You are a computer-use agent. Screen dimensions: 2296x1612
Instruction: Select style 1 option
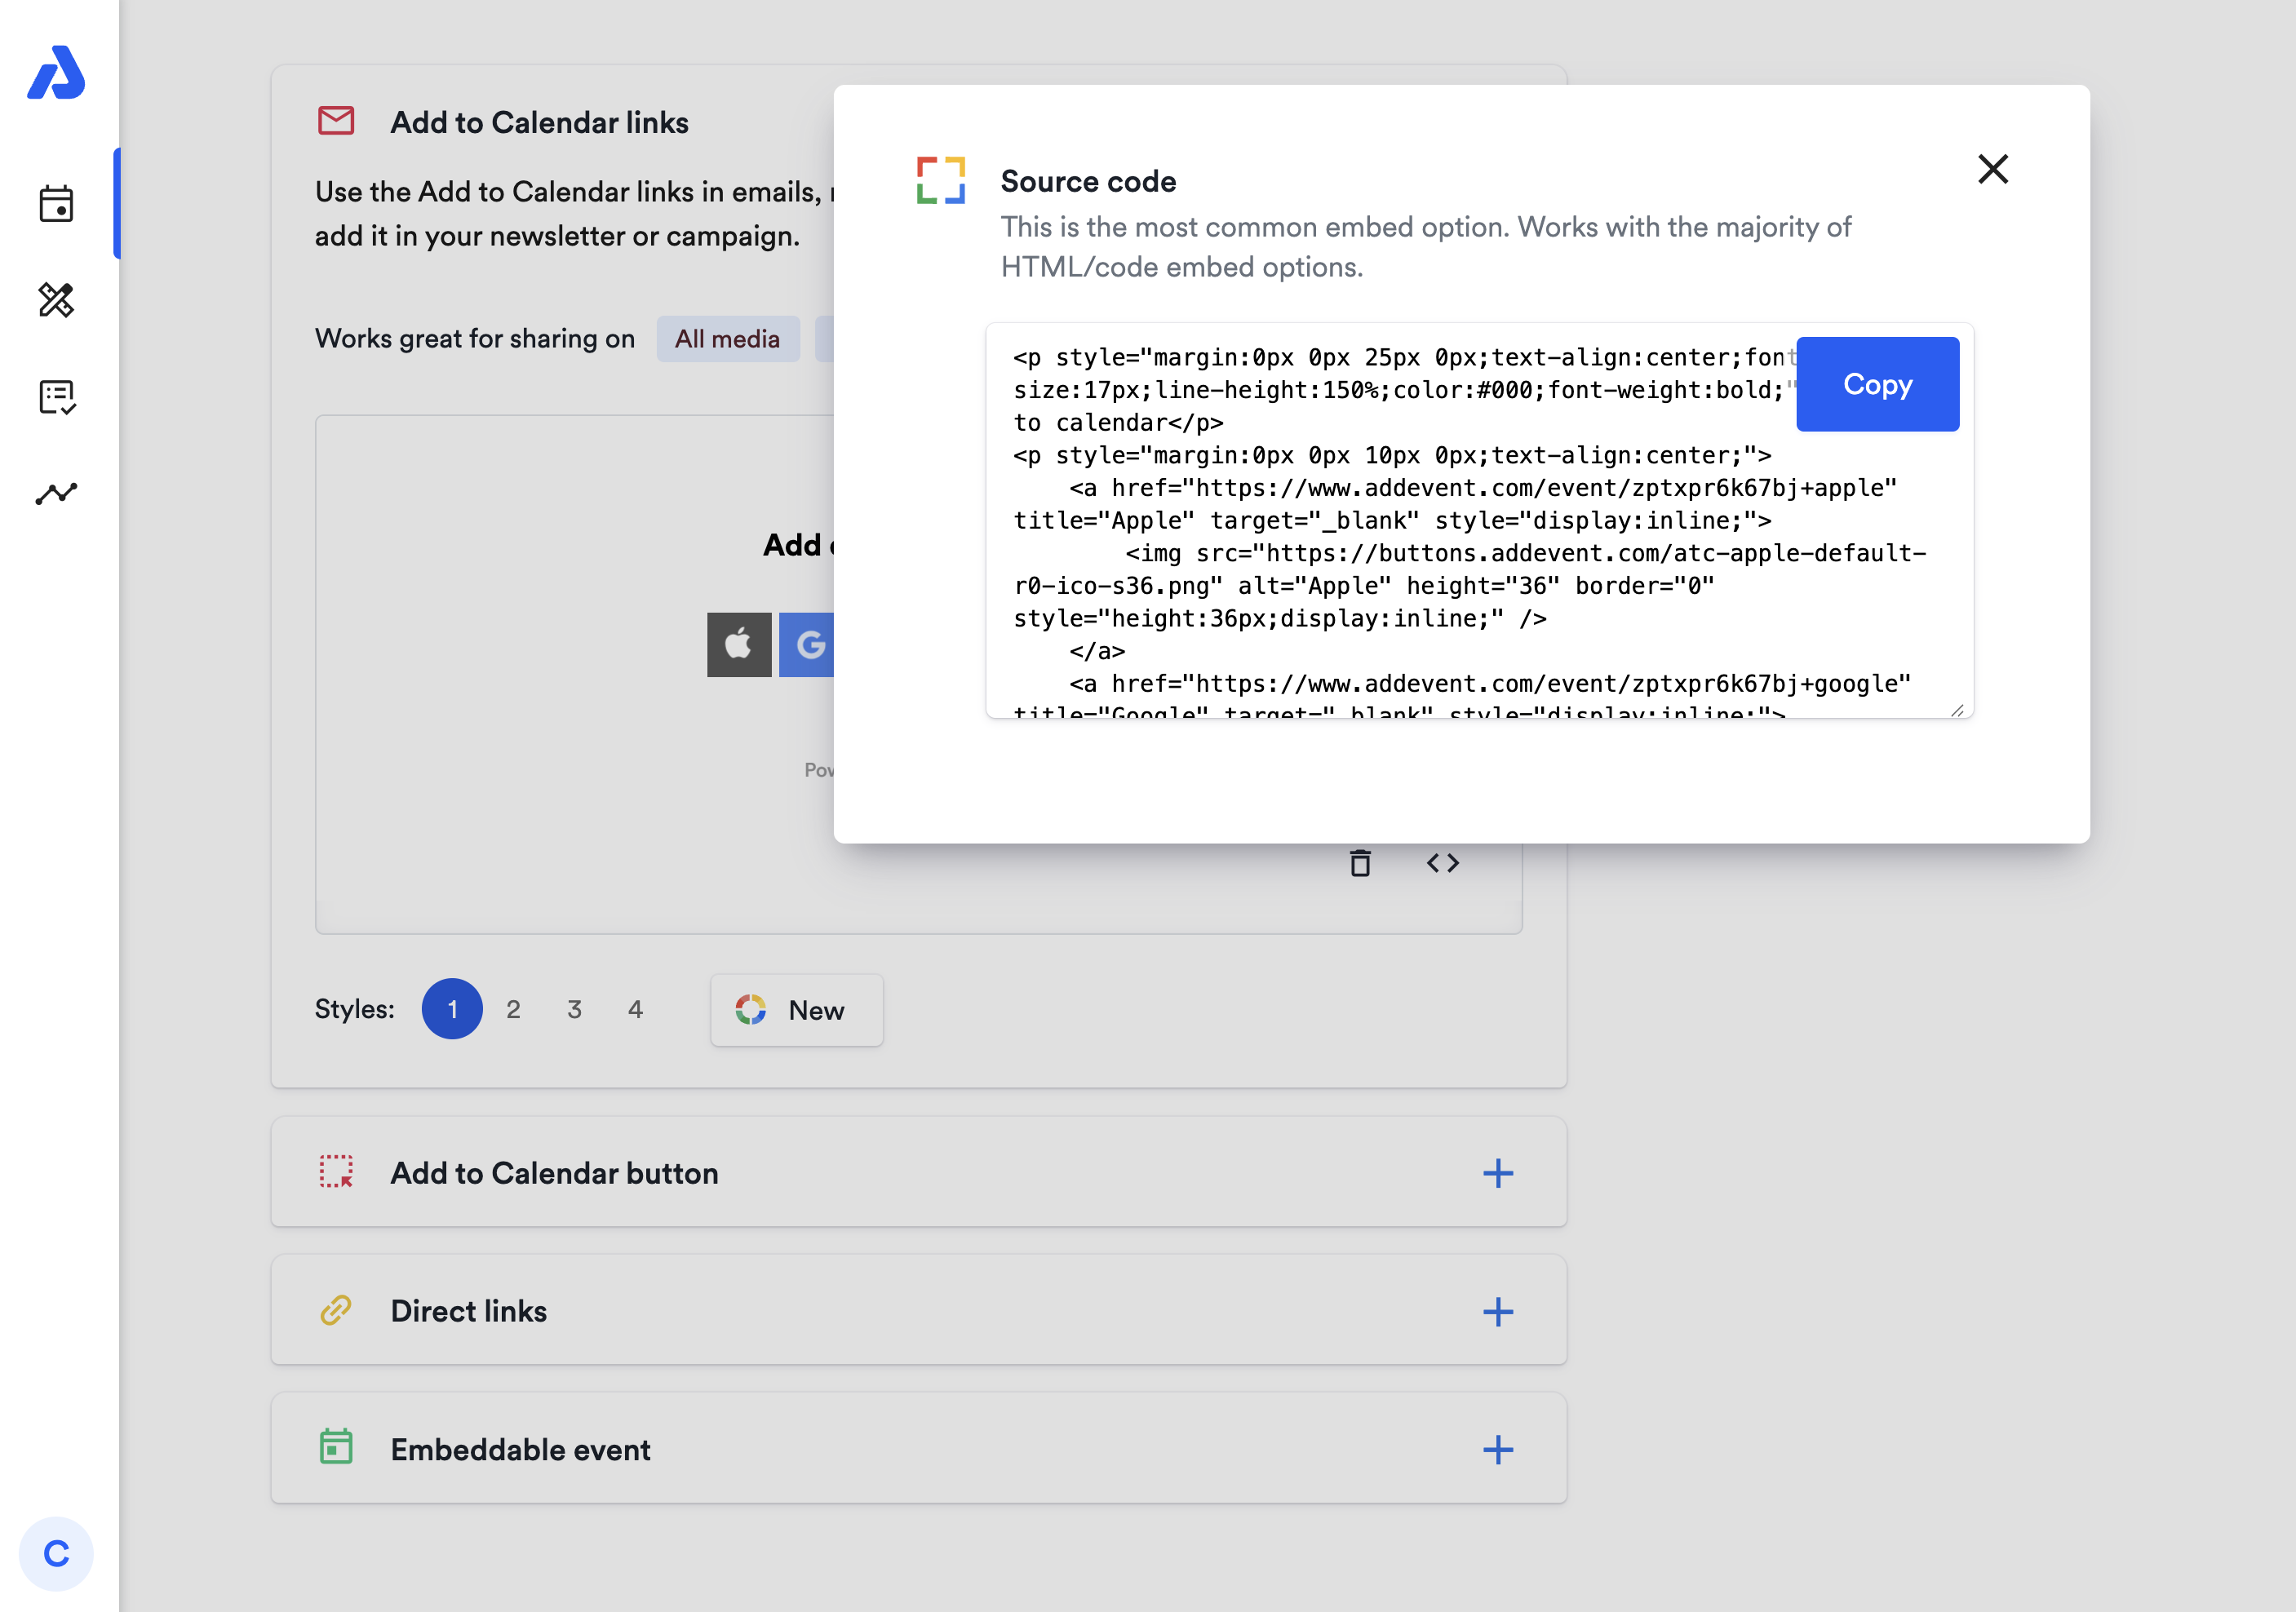click(x=452, y=1009)
